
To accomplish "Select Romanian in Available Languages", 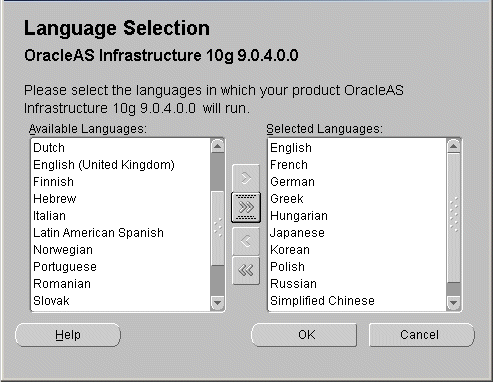I will coord(121,284).
